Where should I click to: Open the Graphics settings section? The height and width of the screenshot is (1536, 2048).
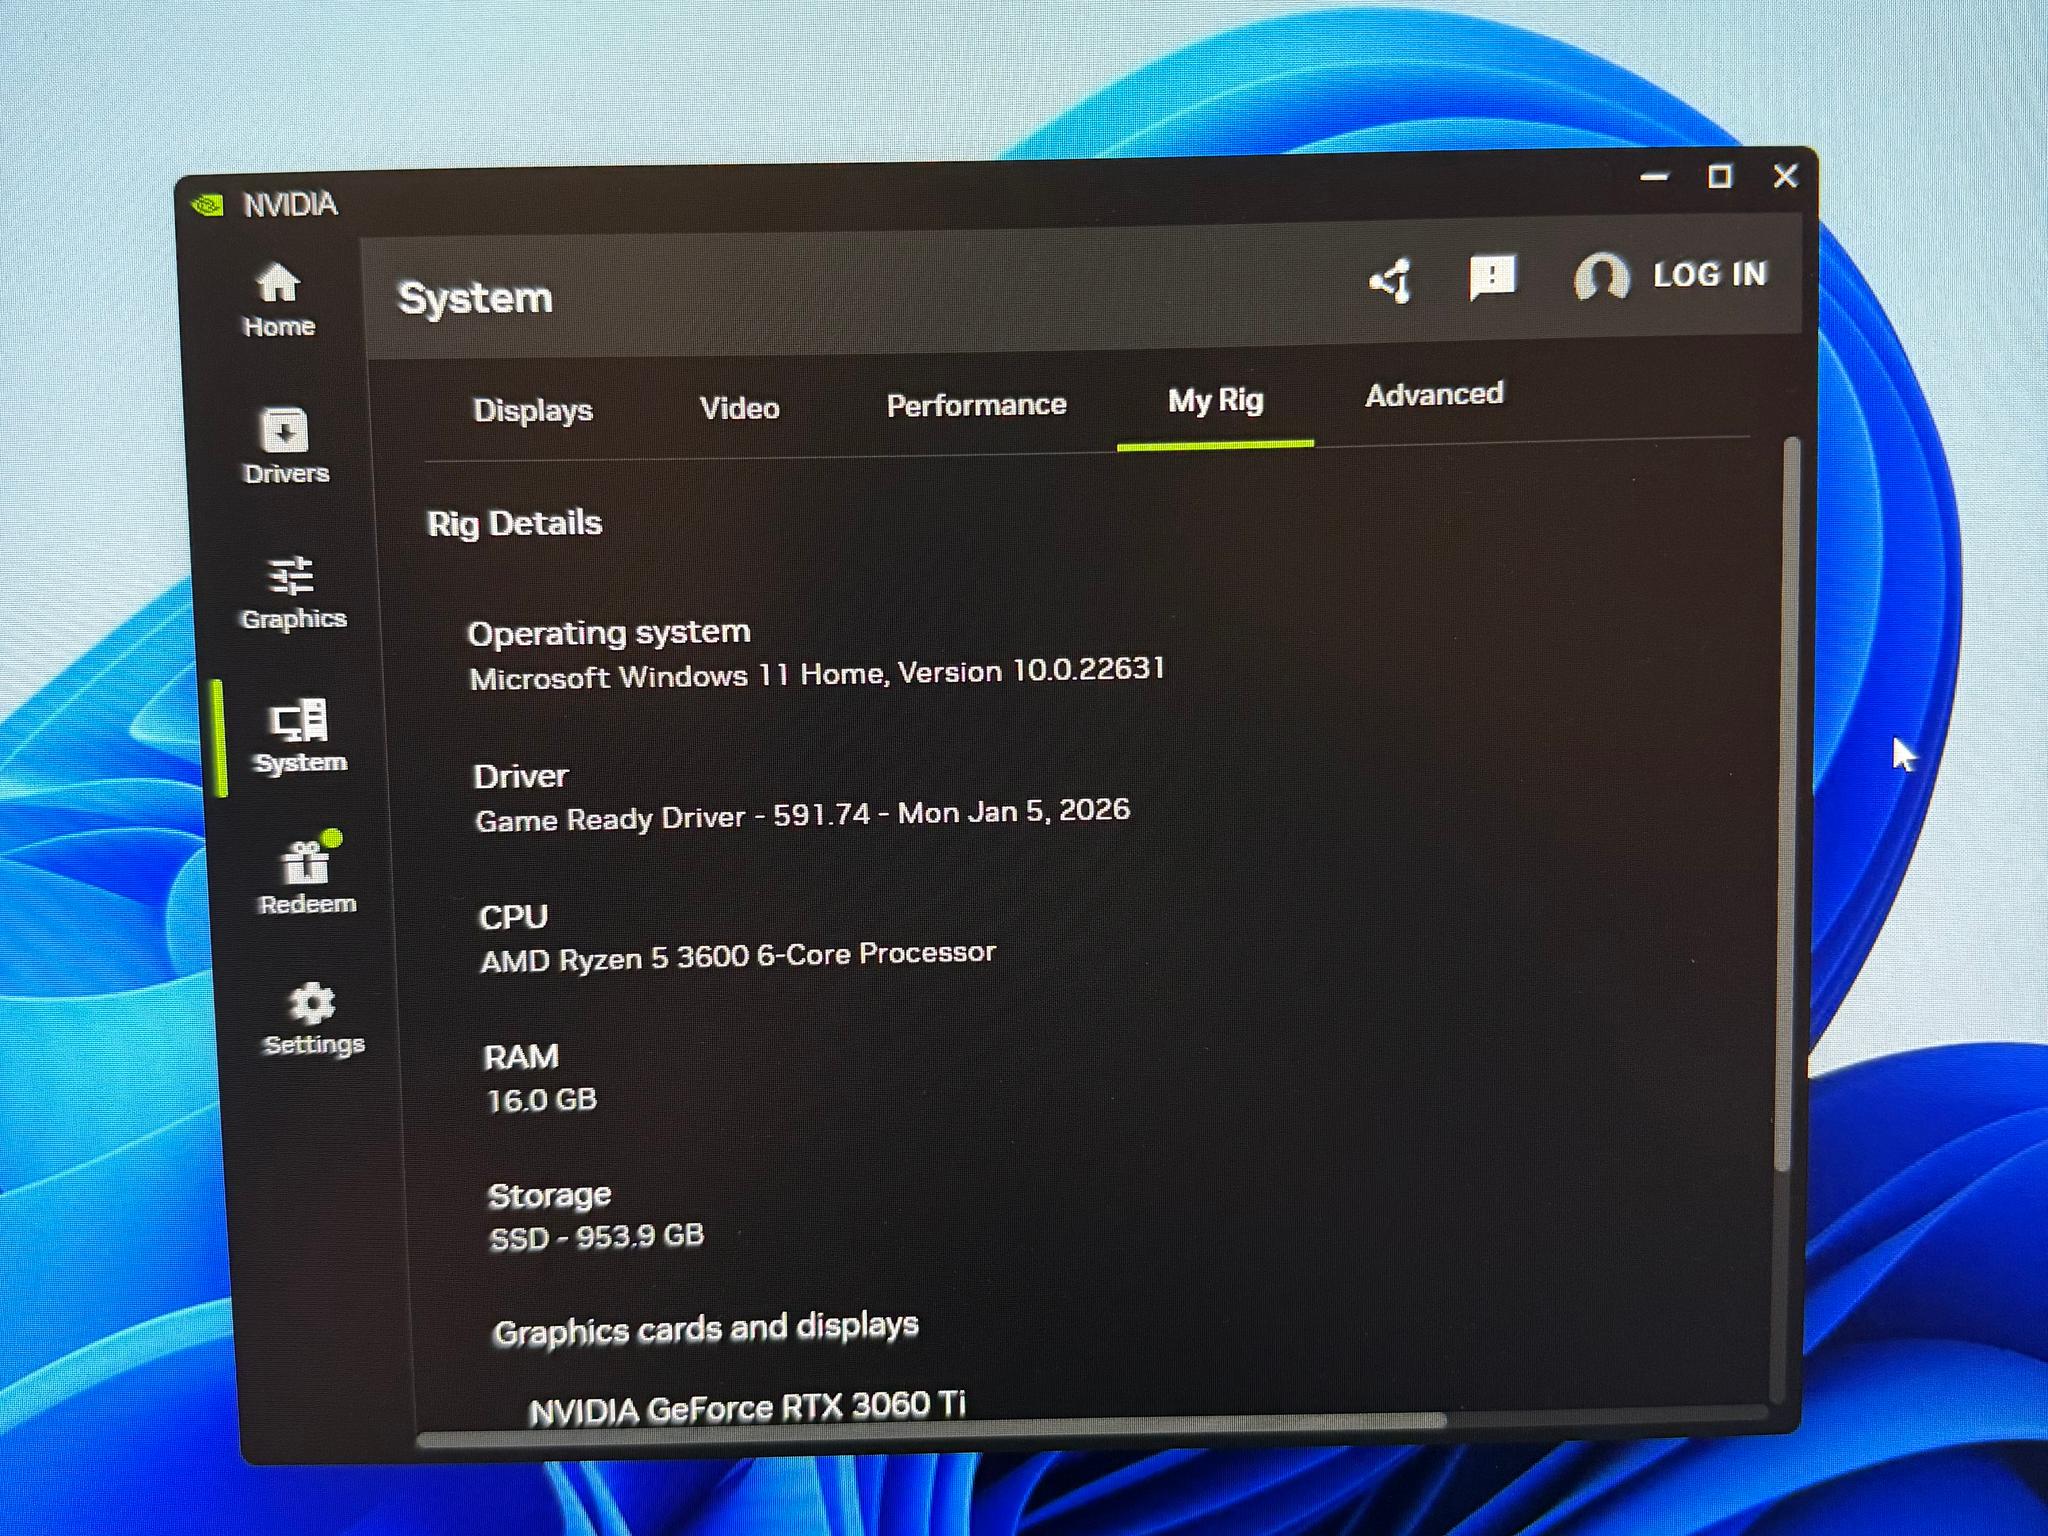click(x=293, y=593)
